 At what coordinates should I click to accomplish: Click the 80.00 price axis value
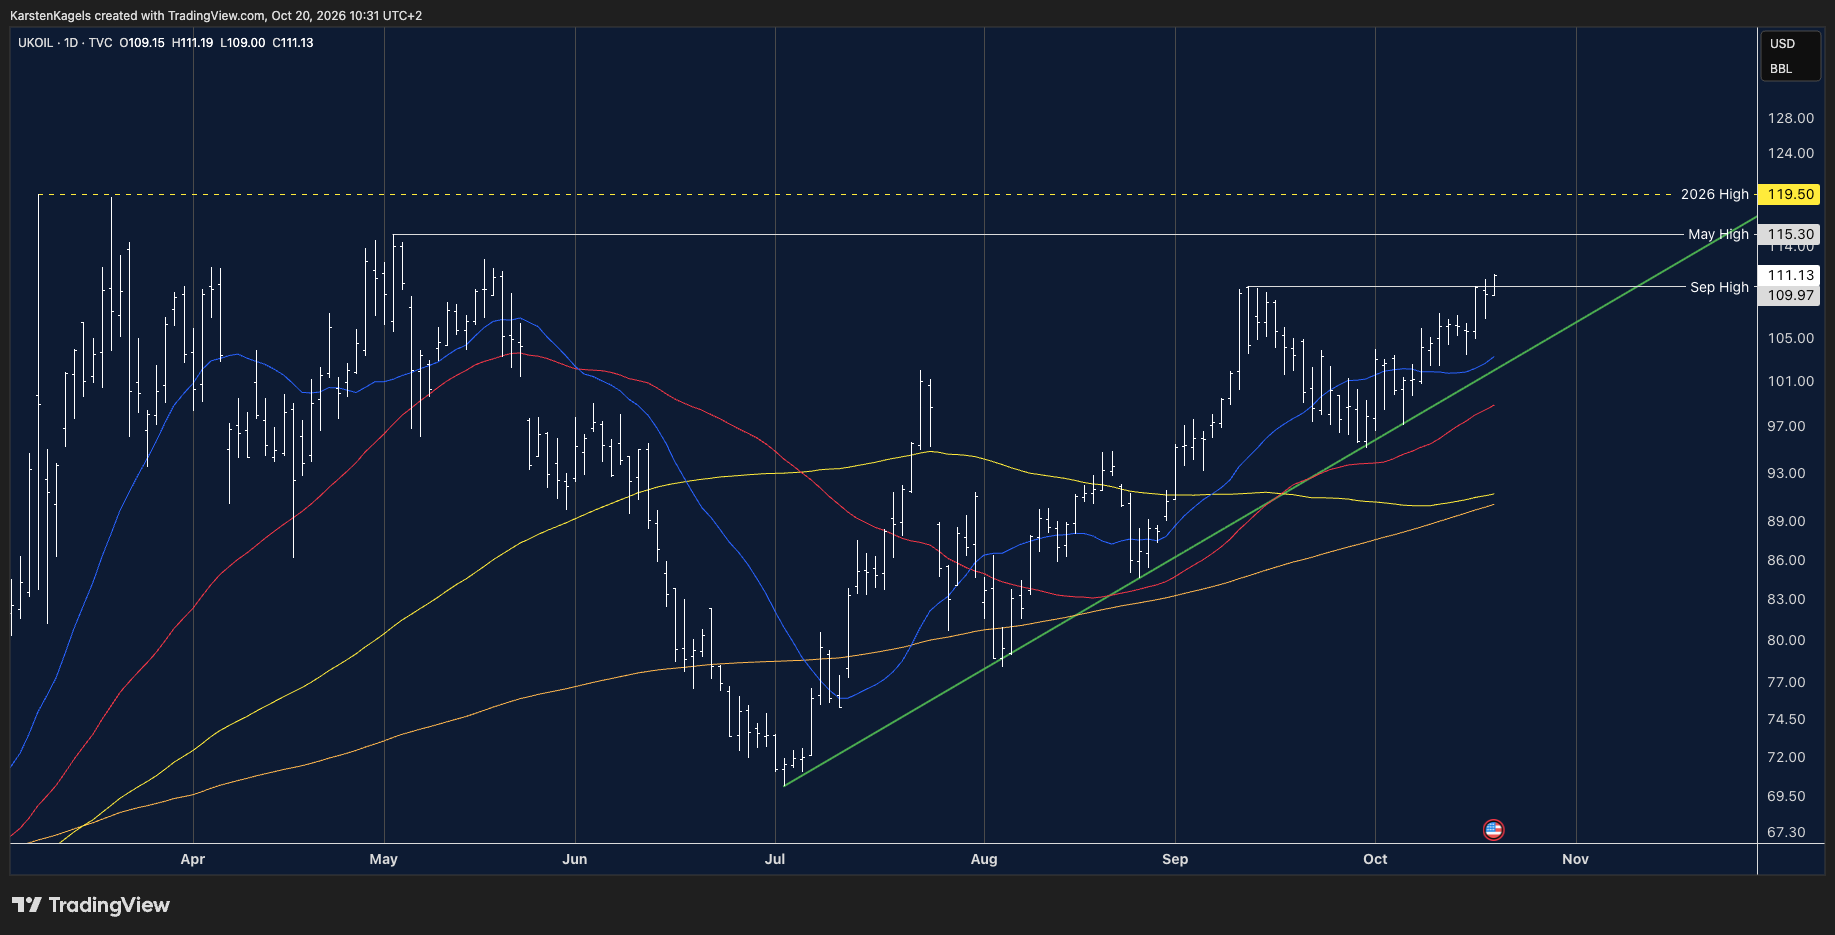(x=1786, y=640)
